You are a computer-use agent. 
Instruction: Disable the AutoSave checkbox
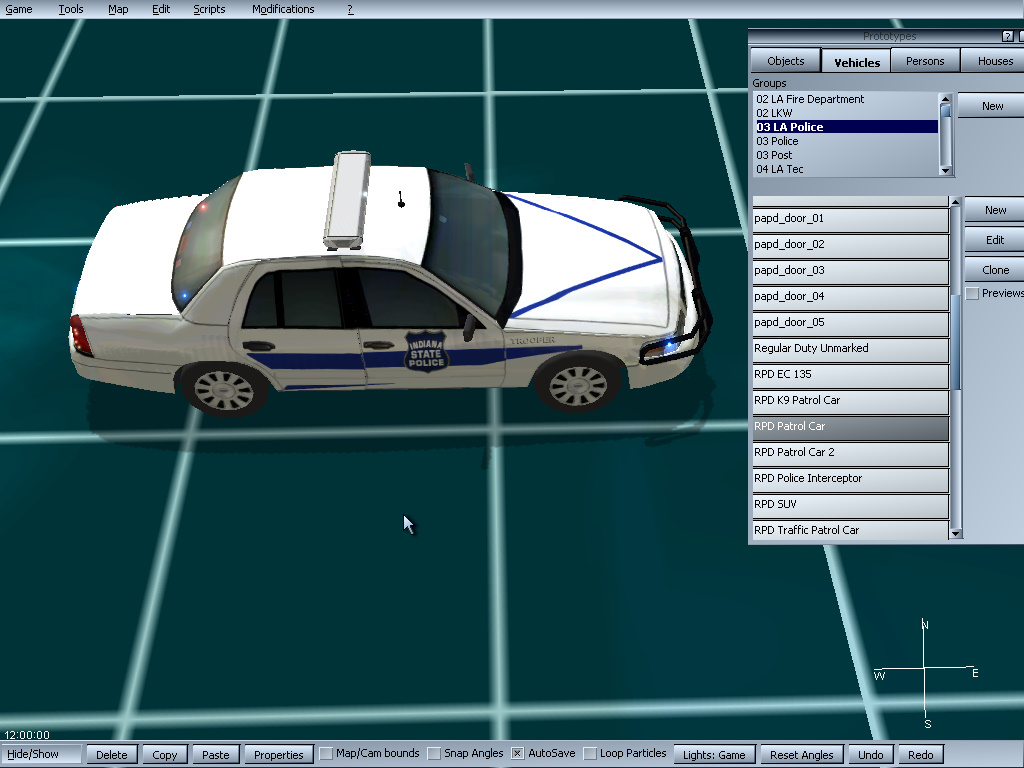click(x=517, y=754)
